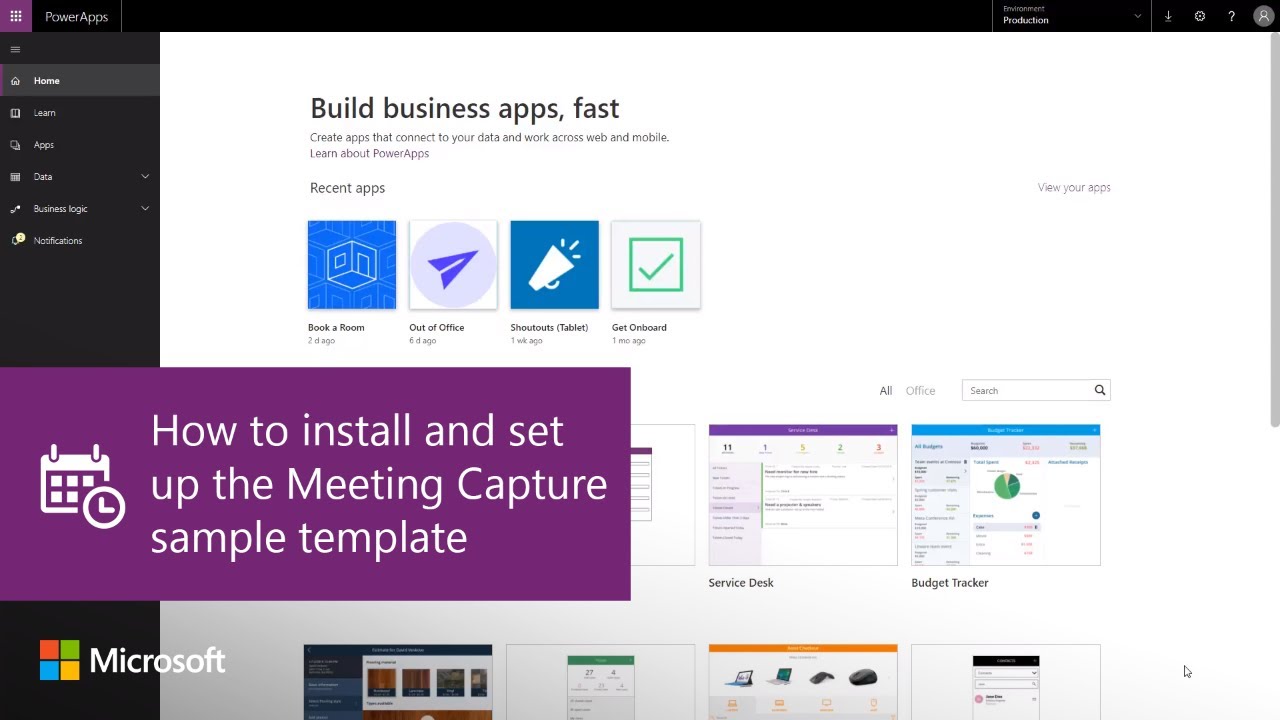Expand the Business logic chevron
The image size is (1280, 720).
coord(145,209)
